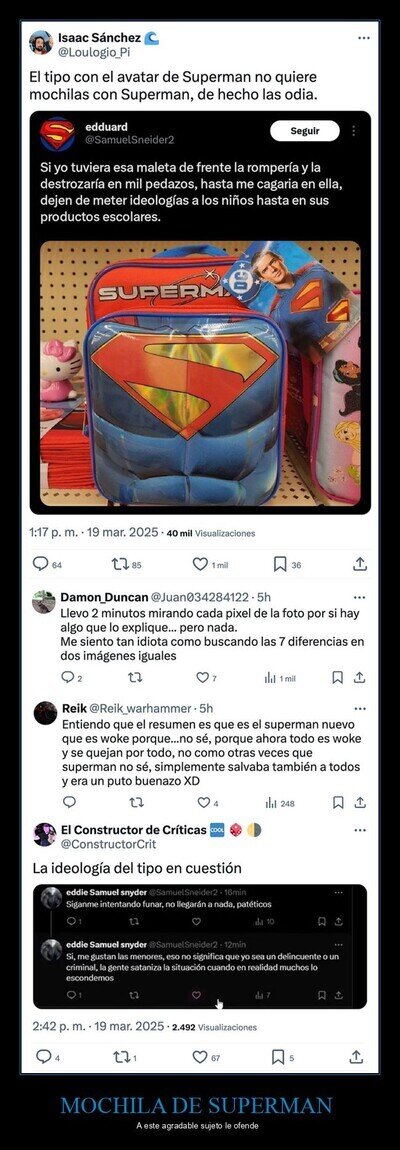
Task: Like Damon_Duncan's reply with 7 hearts
Action: coord(203,678)
